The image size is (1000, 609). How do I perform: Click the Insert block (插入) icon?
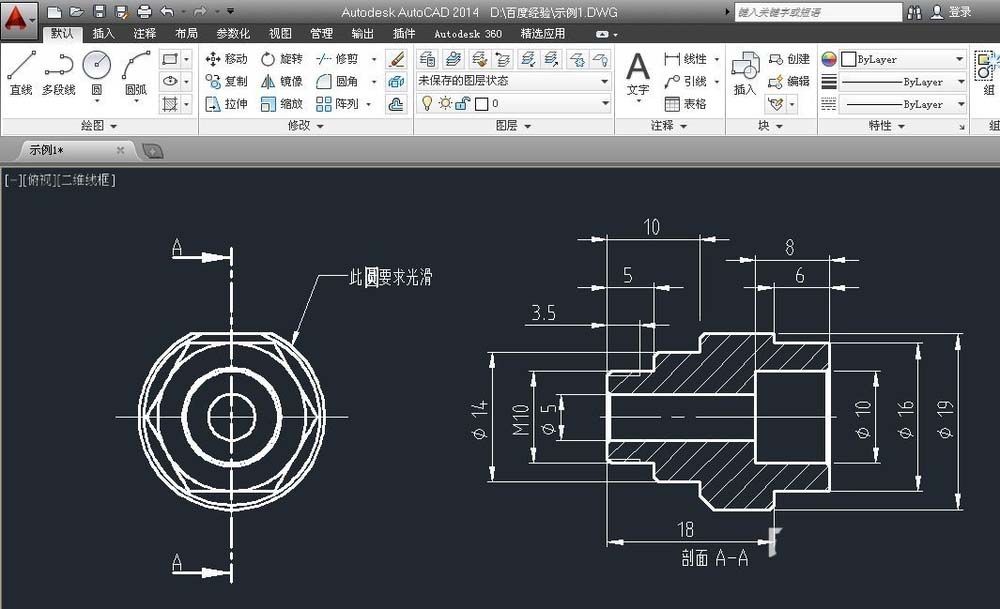[744, 74]
